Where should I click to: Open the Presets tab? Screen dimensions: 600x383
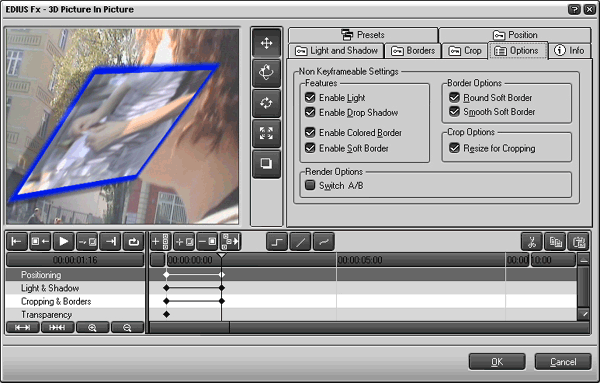click(x=363, y=35)
